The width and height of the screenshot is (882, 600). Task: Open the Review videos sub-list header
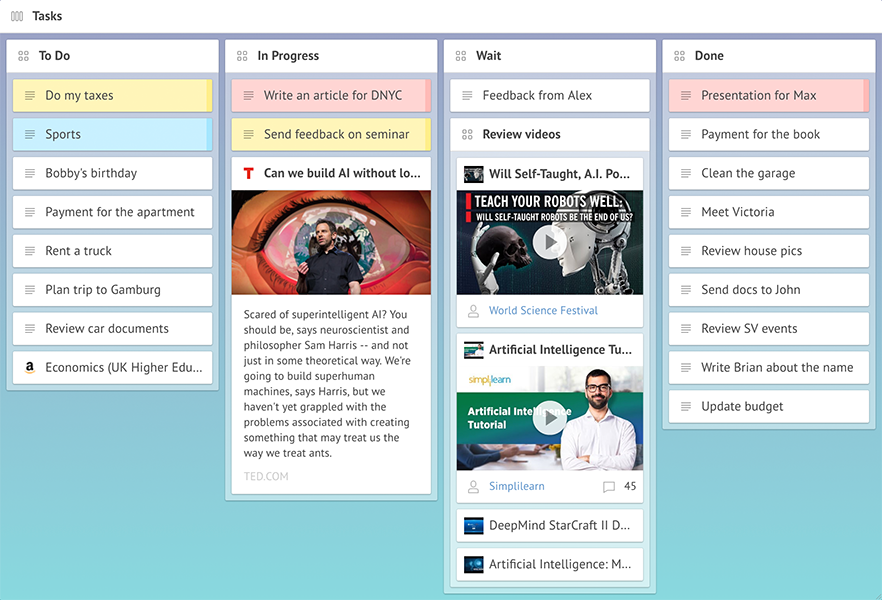550,134
